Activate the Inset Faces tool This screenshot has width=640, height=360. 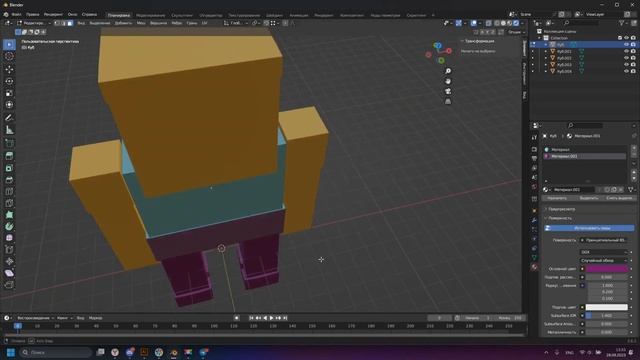9,168
